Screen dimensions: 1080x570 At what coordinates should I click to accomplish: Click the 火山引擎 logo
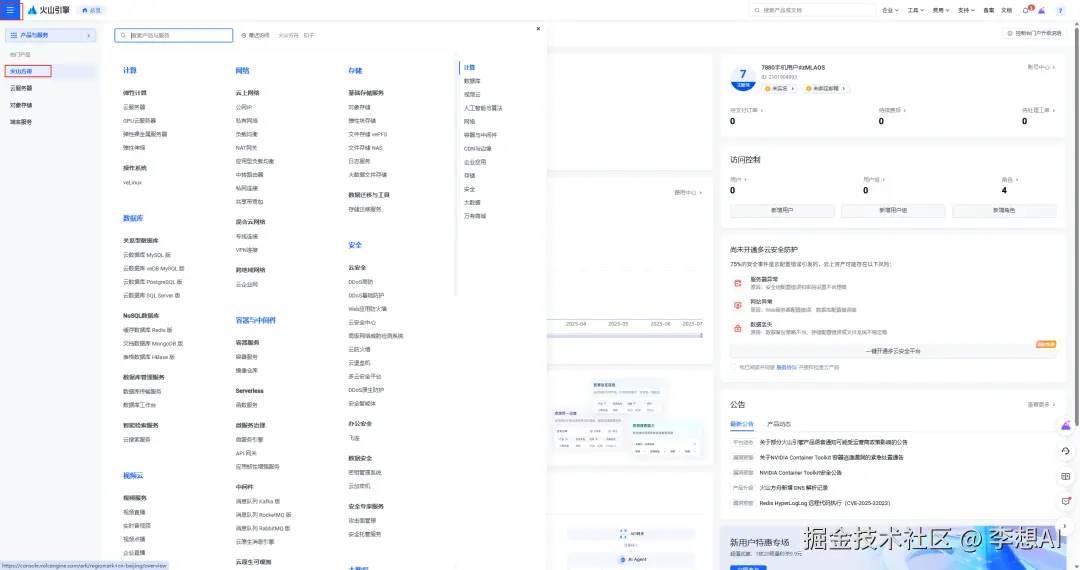tap(48, 10)
